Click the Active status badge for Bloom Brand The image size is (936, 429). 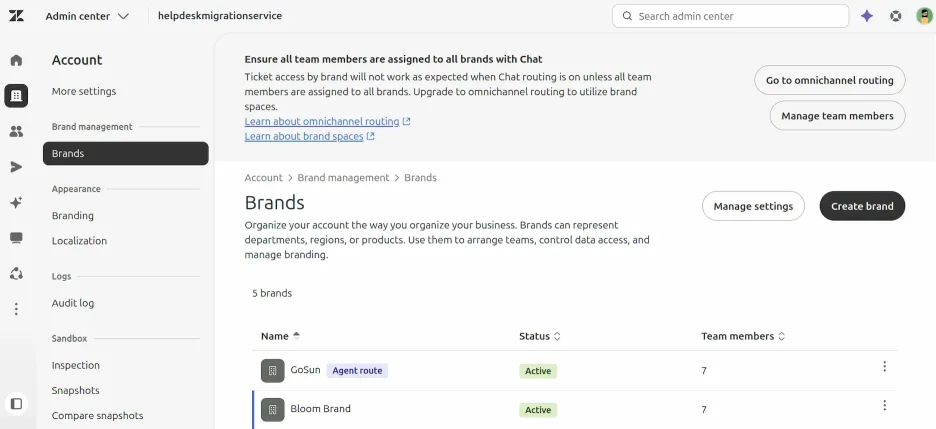[538, 410]
